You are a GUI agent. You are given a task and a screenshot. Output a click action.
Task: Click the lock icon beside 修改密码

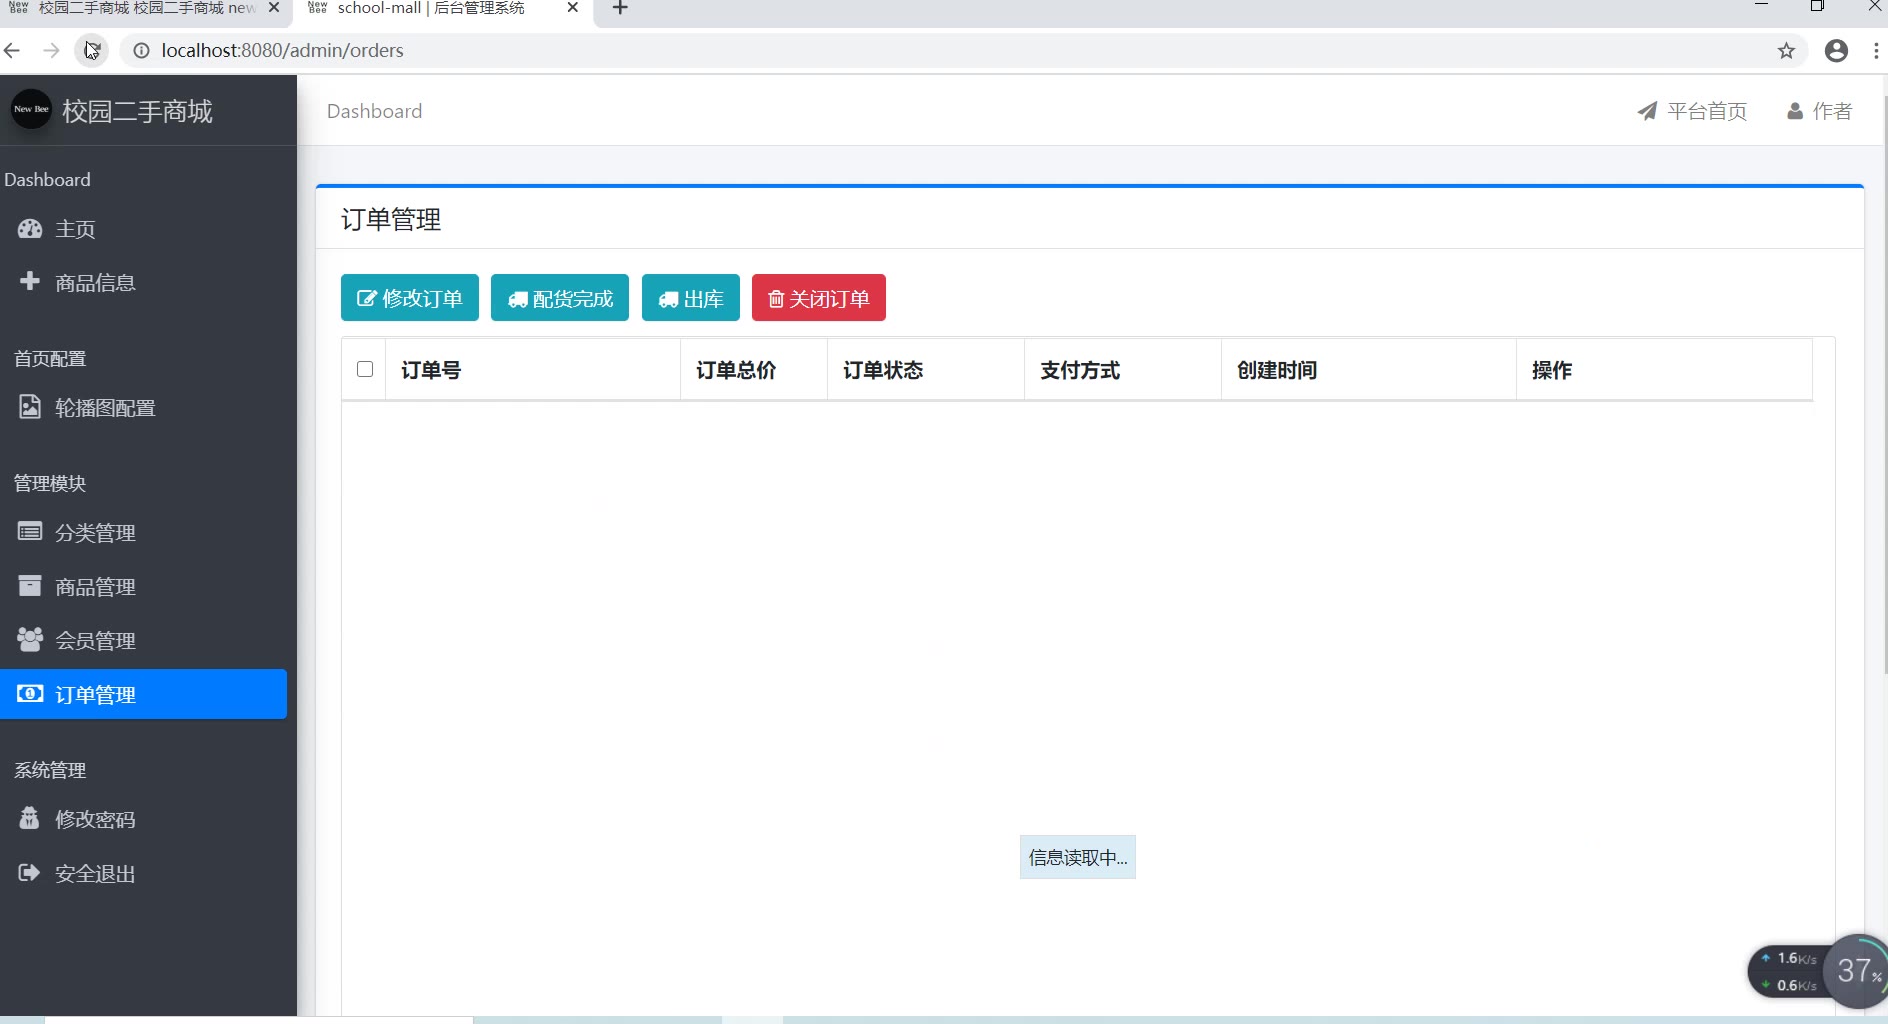click(x=30, y=819)
